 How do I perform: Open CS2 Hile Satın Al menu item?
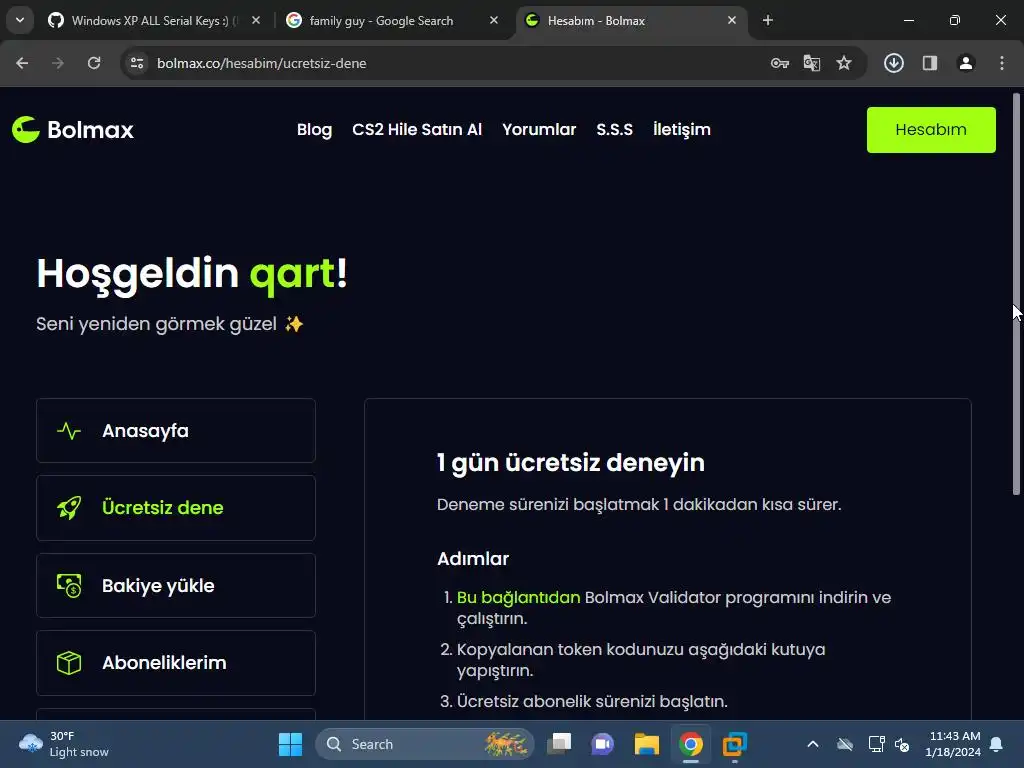[417, 129]
